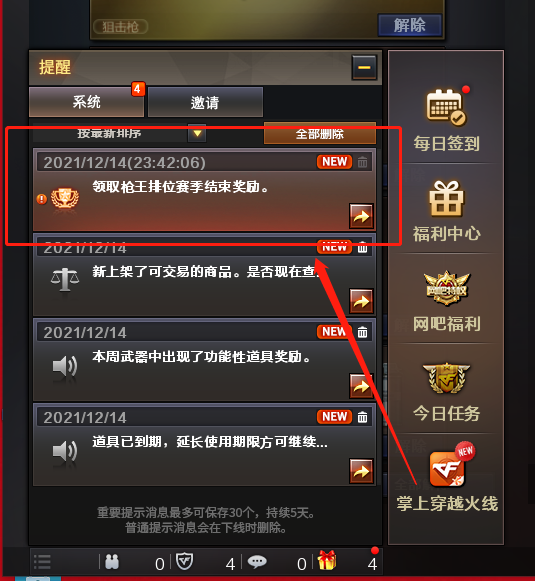Click the 解除 button at top

point(410,25)
